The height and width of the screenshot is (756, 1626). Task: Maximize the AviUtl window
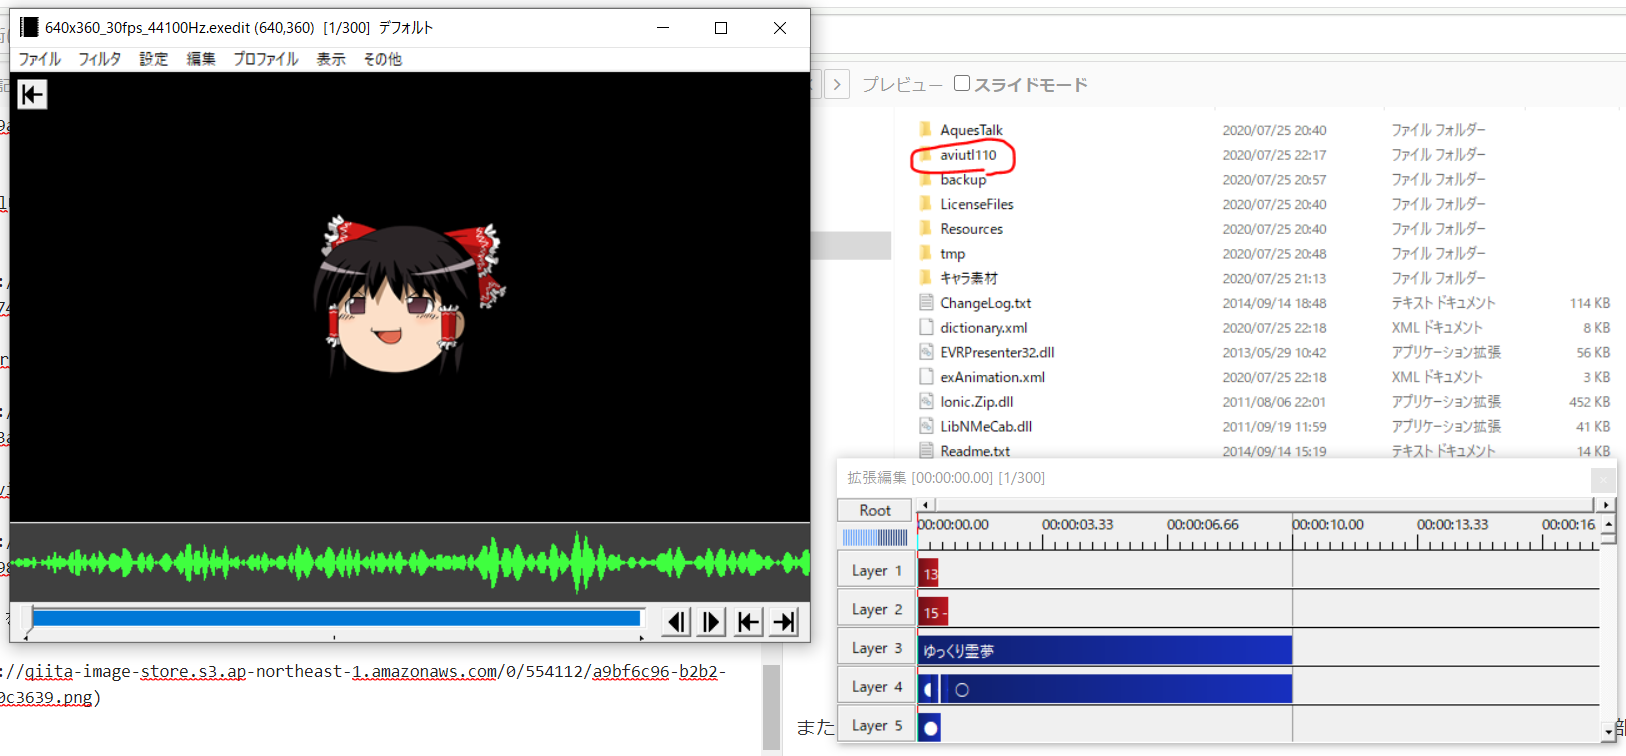[721, 28]
